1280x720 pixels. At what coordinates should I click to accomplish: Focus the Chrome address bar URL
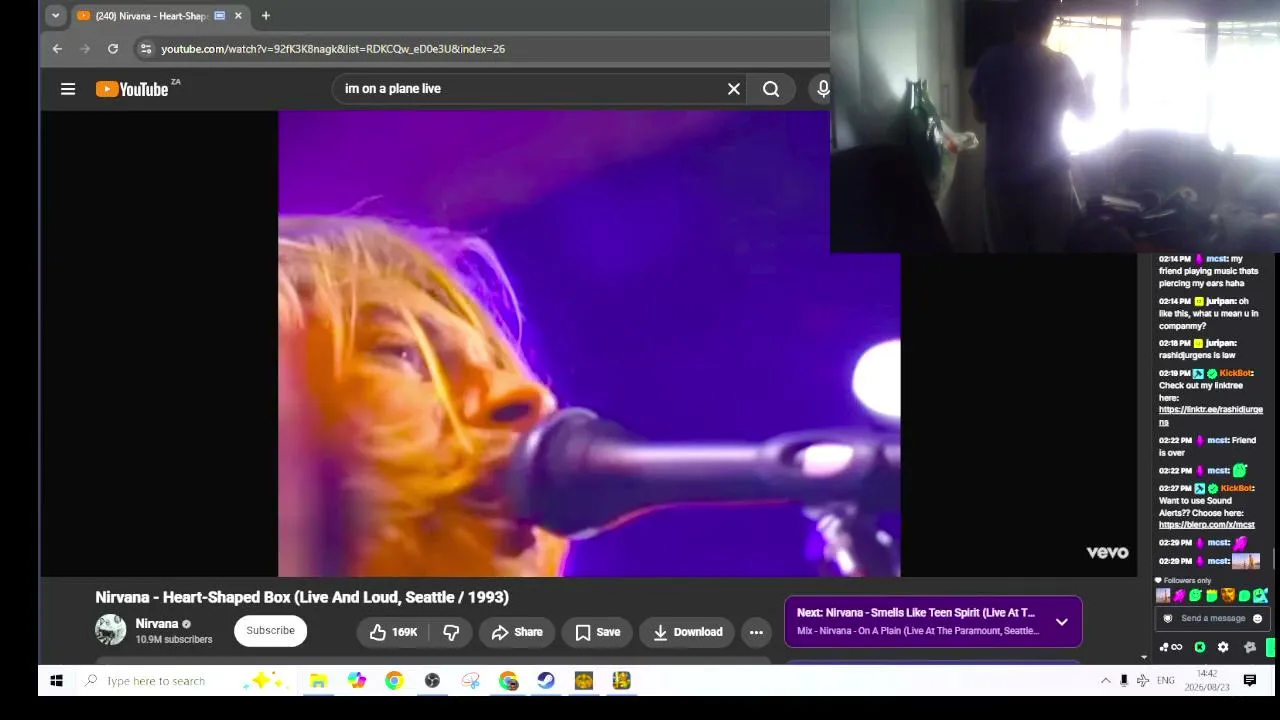[x=333, y=49]
